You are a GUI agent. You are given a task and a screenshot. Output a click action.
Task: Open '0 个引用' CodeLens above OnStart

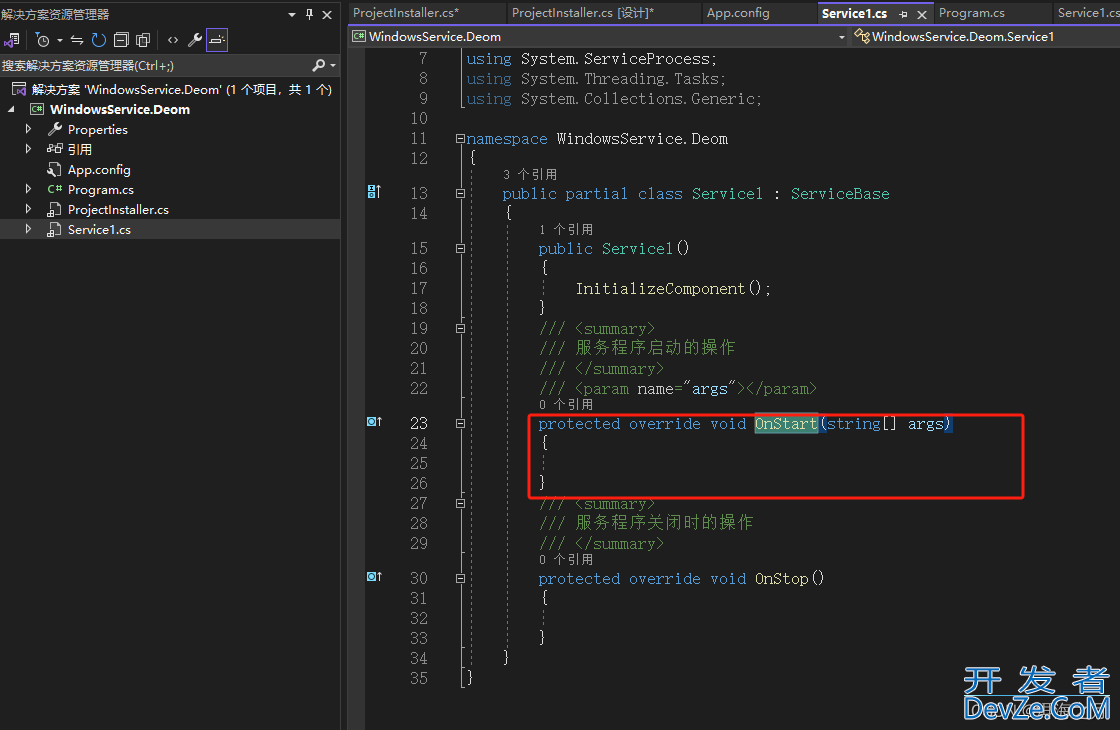[566, 404]
